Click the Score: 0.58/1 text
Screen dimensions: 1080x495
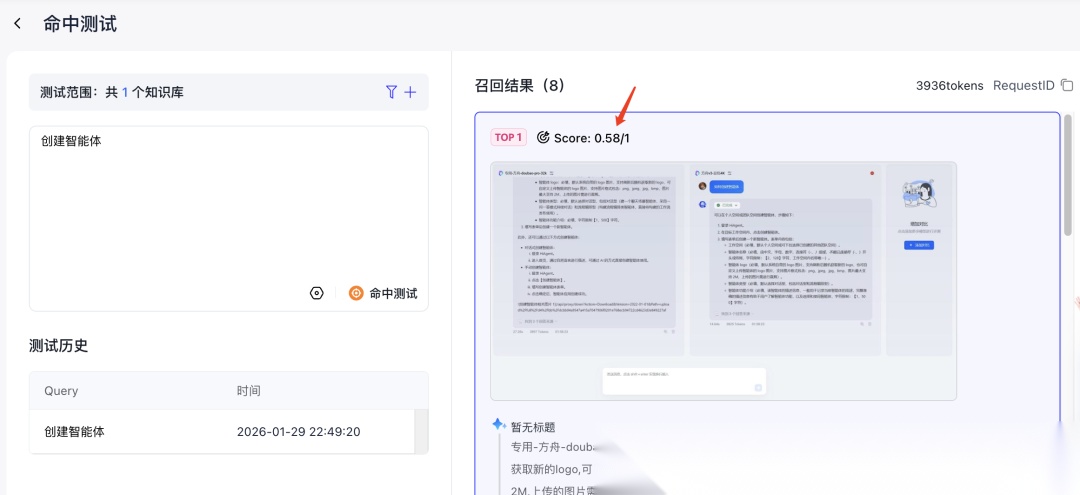tap(591, 138)
